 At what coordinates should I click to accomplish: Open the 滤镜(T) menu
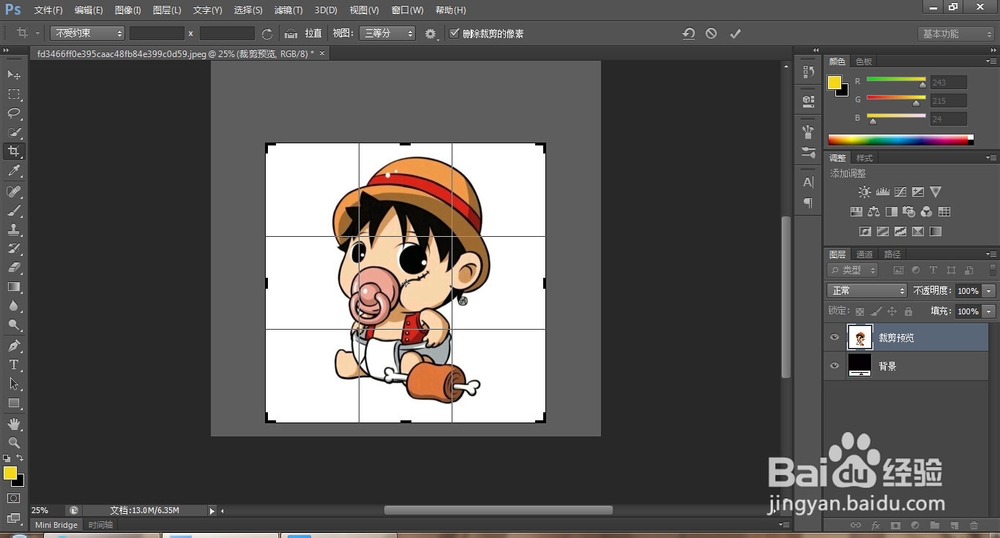pos(288,10)
